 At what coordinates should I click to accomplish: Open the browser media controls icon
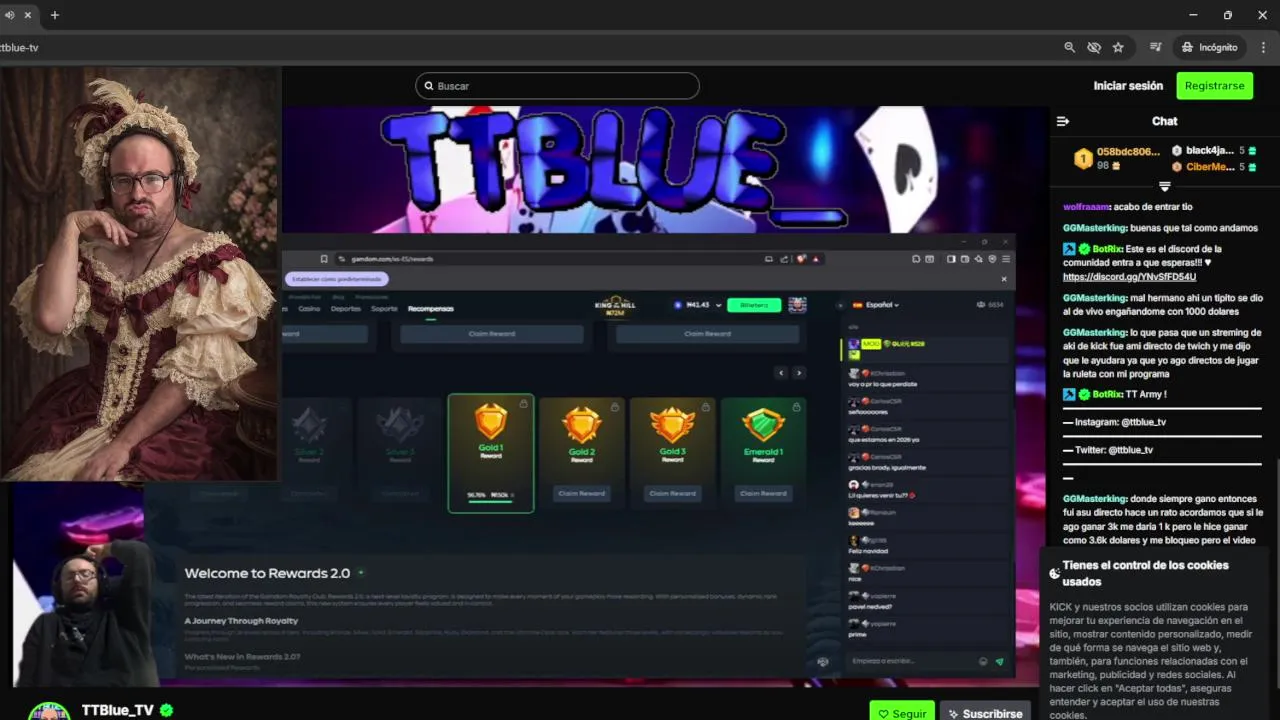(1156, 47)
